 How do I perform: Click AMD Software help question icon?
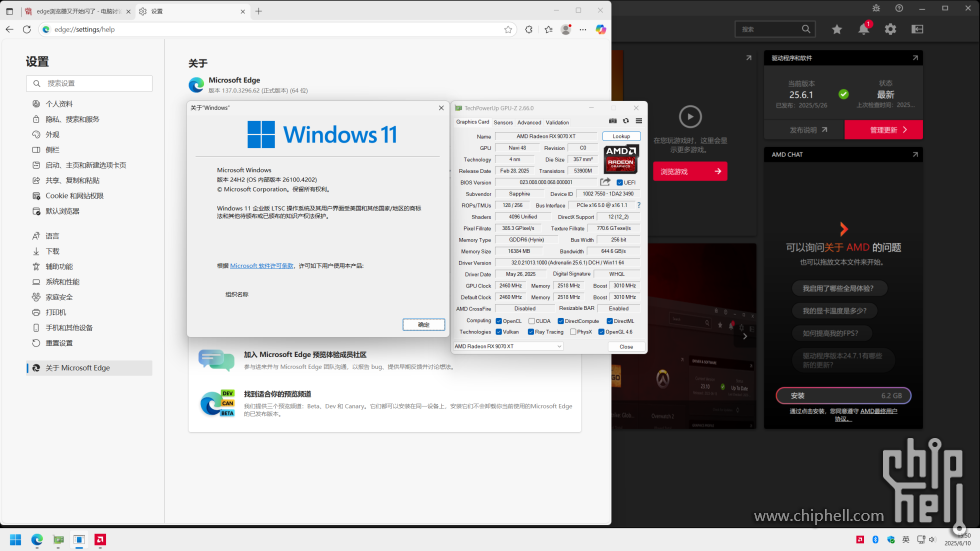tap(899, 8)
